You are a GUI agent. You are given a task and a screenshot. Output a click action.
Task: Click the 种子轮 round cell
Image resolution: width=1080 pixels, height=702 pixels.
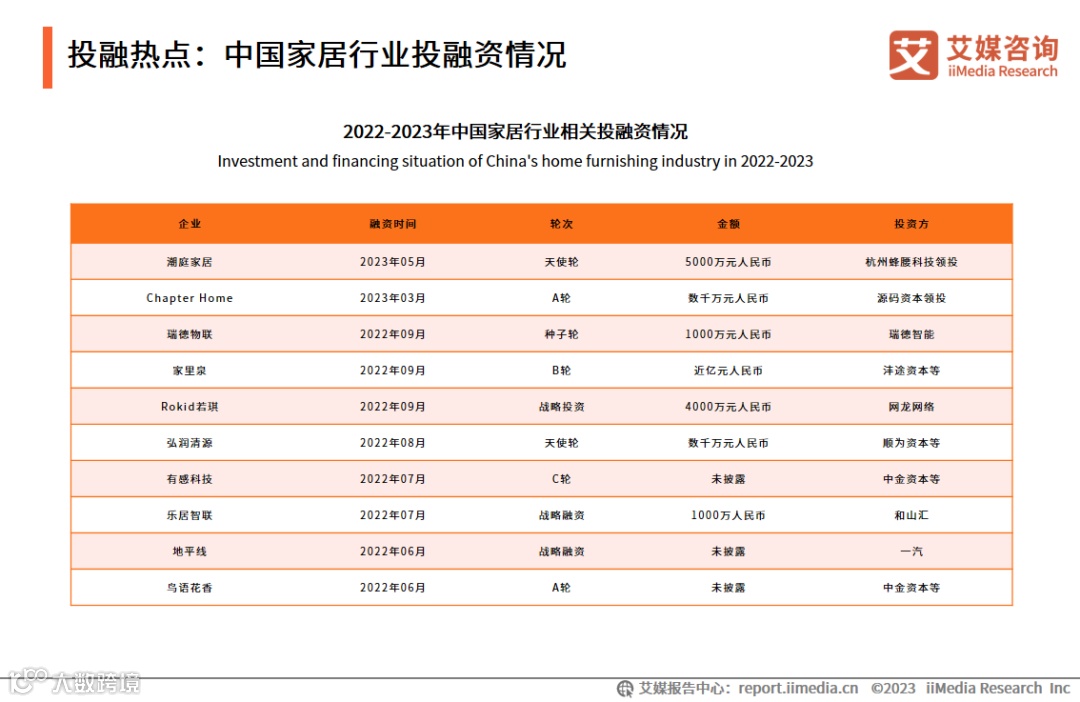tap(561, 334)
